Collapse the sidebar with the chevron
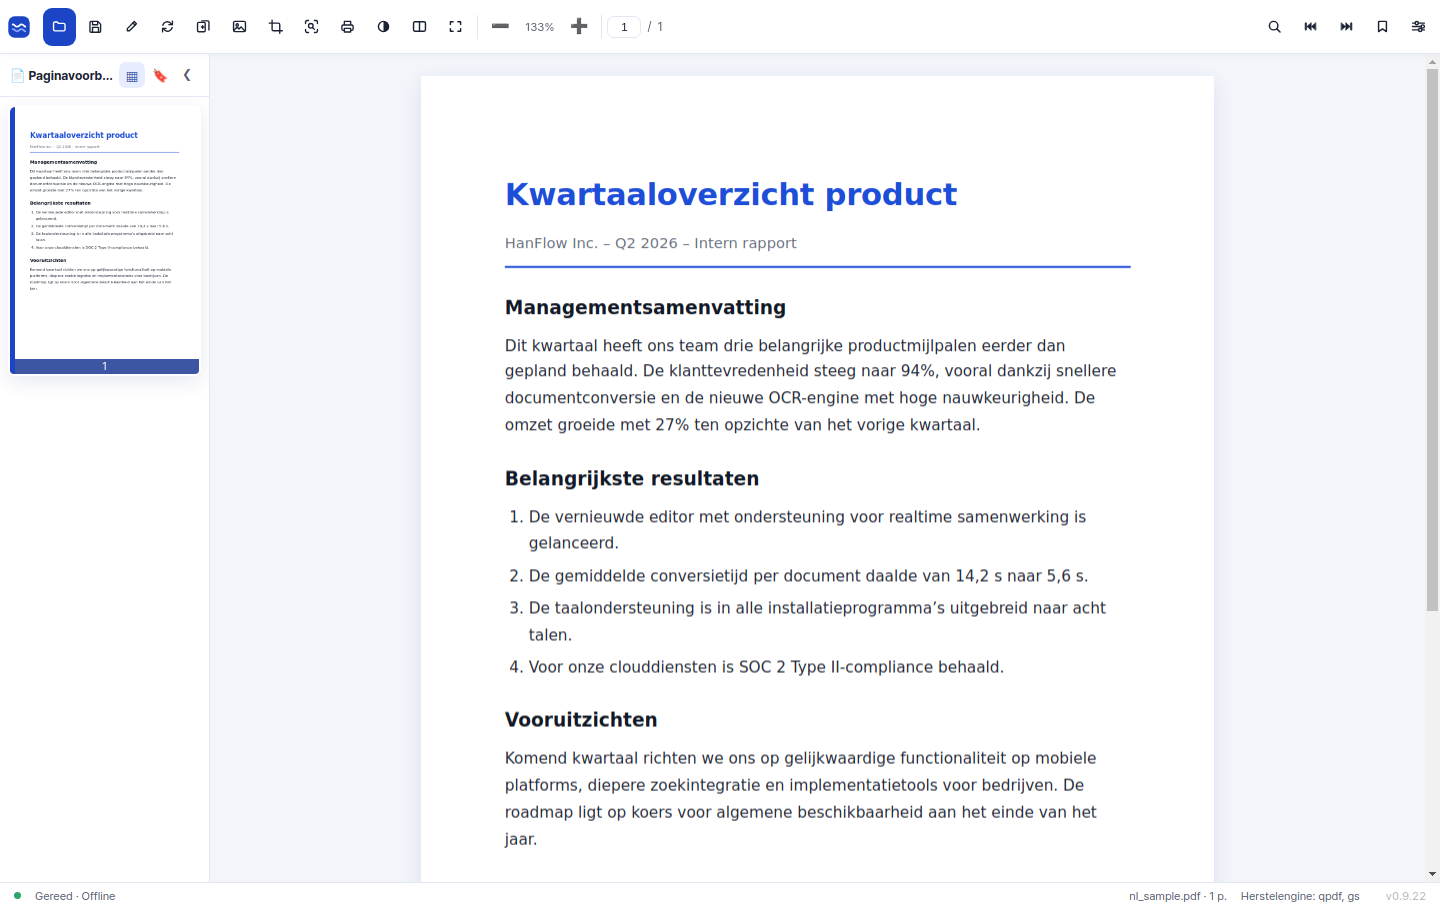Image resolution: width=1440 pixels, height=908 pixels. point(187,76)
